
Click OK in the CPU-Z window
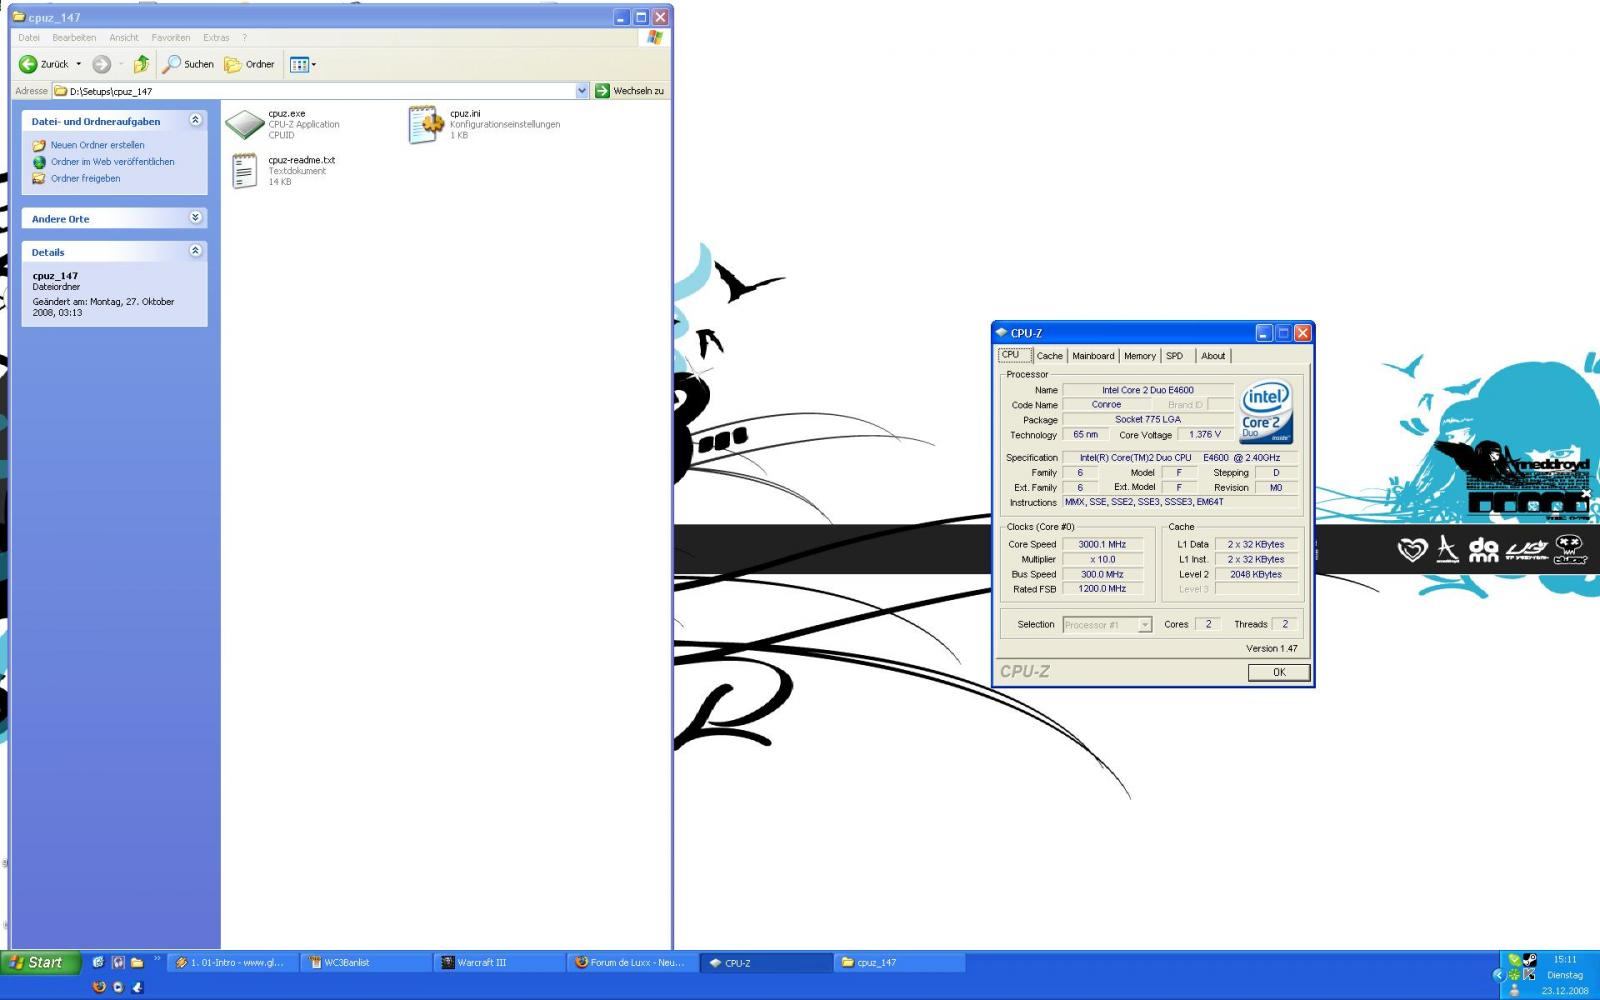click(1279, 673)
